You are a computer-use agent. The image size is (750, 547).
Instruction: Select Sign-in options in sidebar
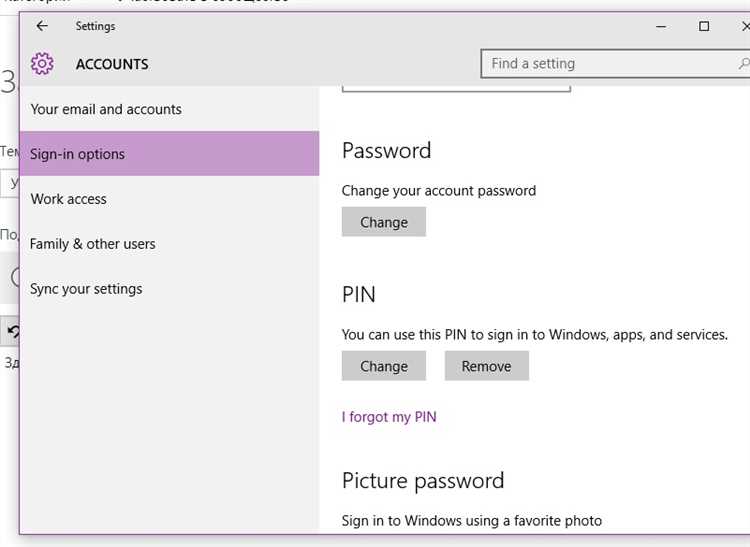point(78,154)
